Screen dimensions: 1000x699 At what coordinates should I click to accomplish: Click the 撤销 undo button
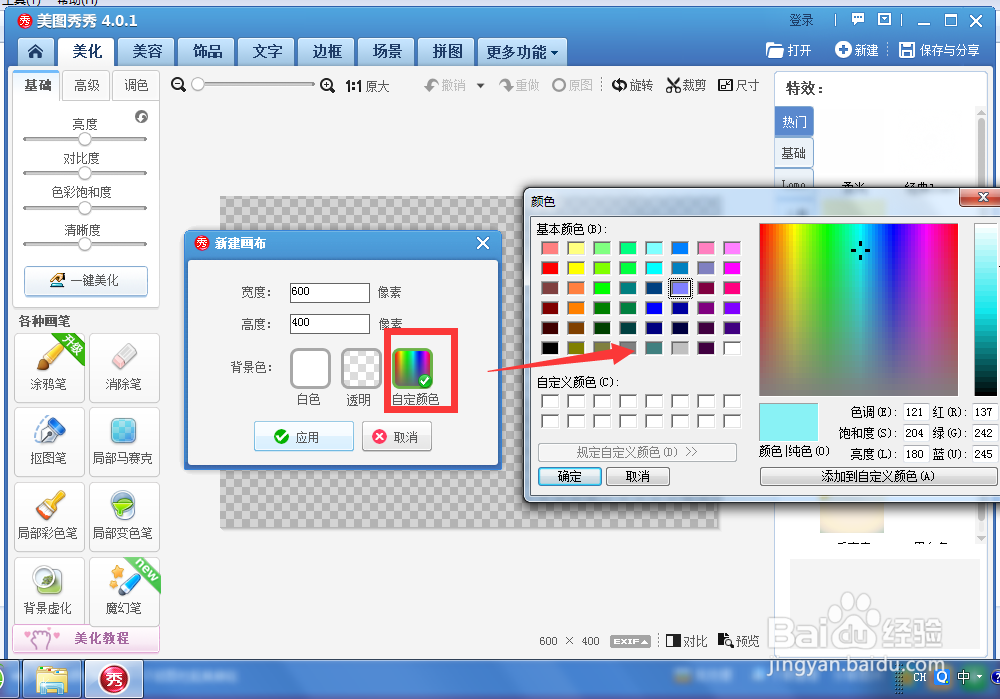446,85
